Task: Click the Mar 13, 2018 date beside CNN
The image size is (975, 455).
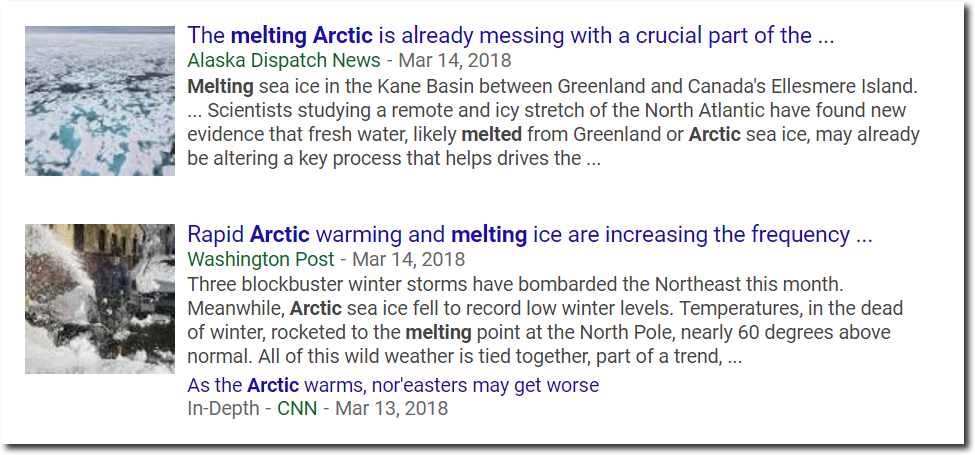Action: (x=392, y=408)
